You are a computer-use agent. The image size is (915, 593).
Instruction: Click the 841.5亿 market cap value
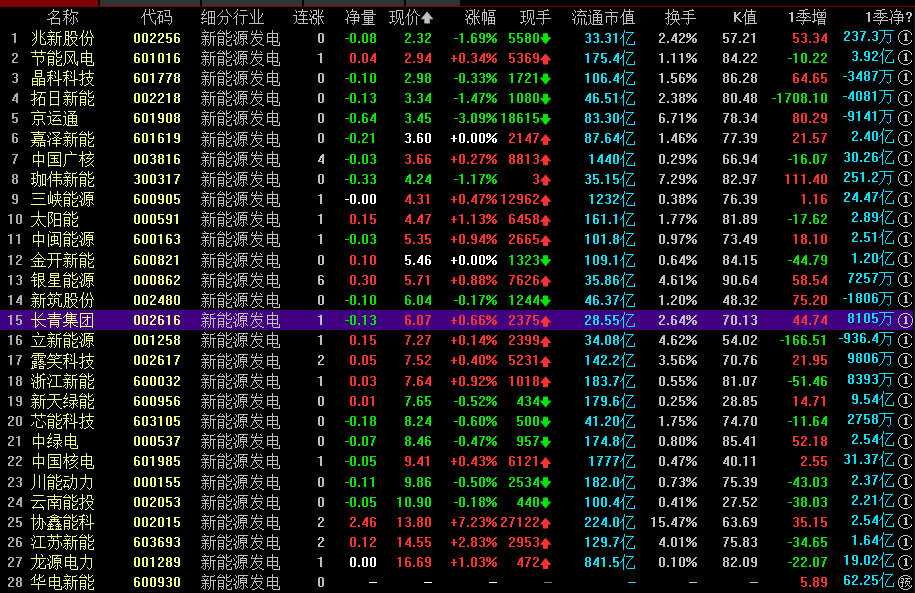click(x=610, y=563)
